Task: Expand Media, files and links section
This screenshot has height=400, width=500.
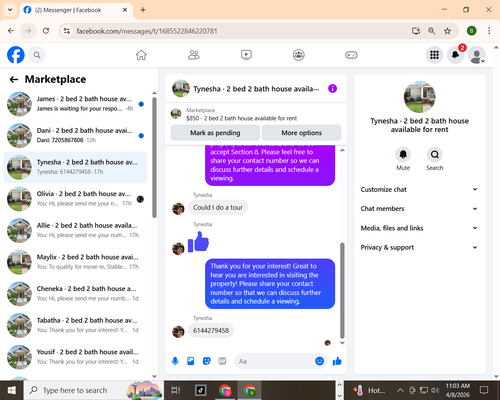Action: pos(419,228)
